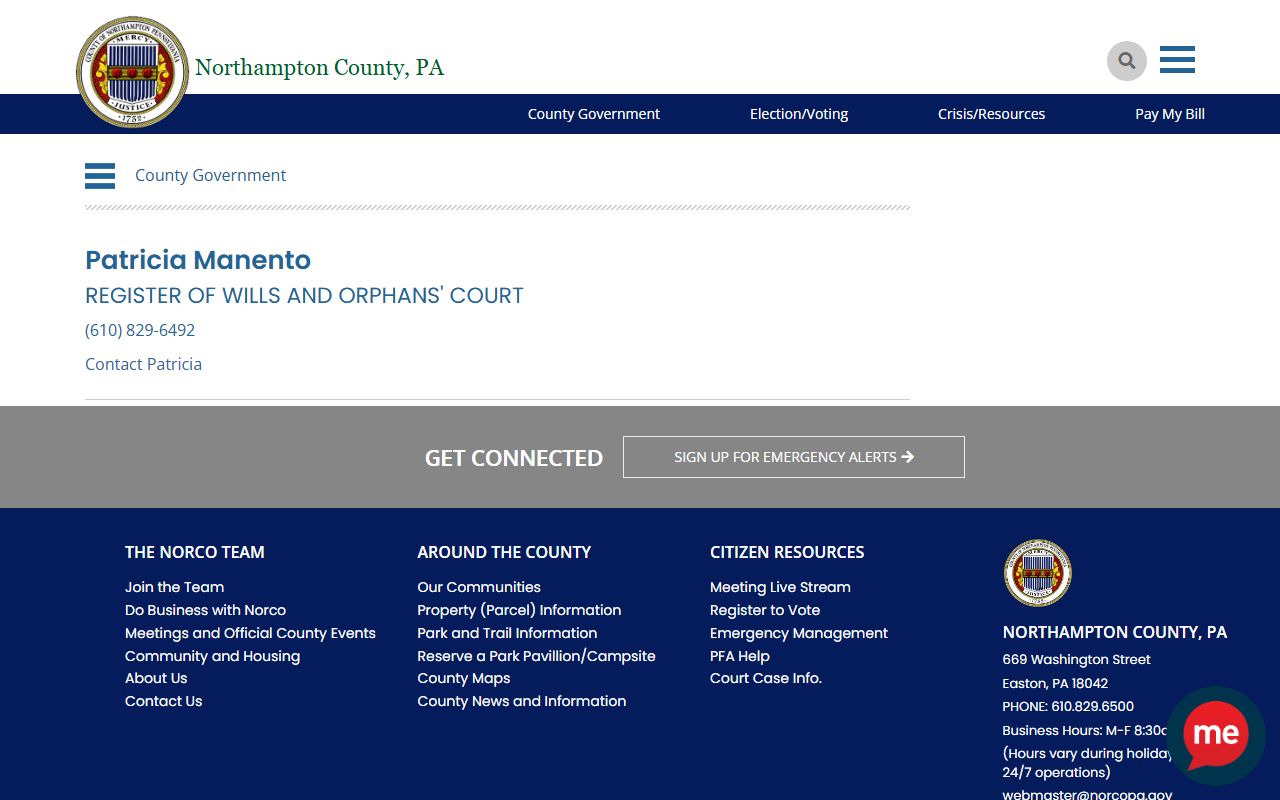Image resolution: width=1280 pixels, height=800 pixels.
Task: Open the Contact Patricia link
Action: click(x=143, y=364)
